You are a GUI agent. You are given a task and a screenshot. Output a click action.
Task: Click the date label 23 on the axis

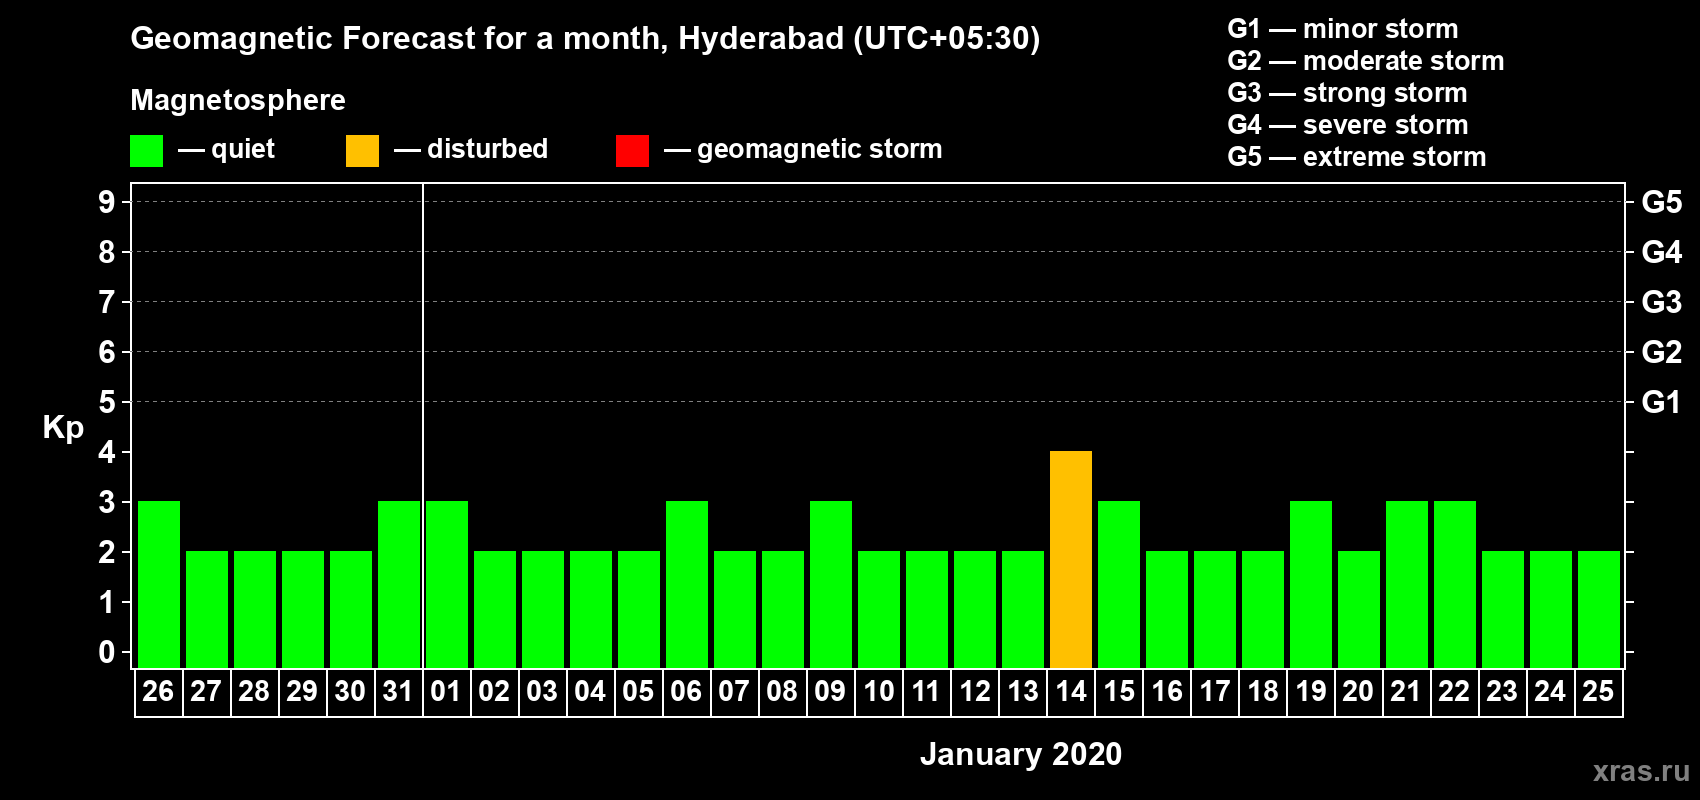(x=1502, y=692)
